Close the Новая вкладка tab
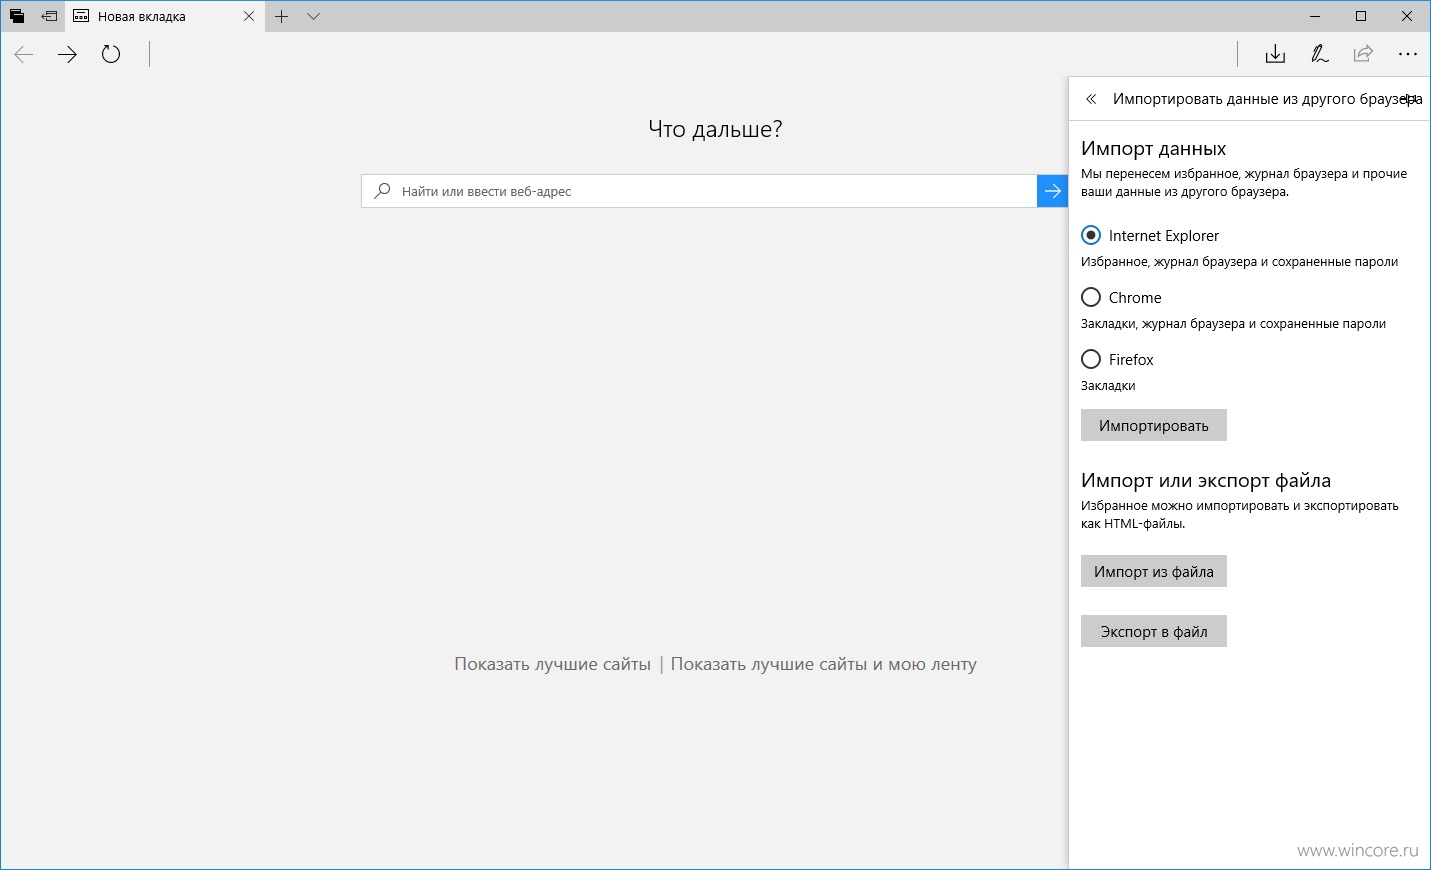1431x870 pixels. pos(249,16)
